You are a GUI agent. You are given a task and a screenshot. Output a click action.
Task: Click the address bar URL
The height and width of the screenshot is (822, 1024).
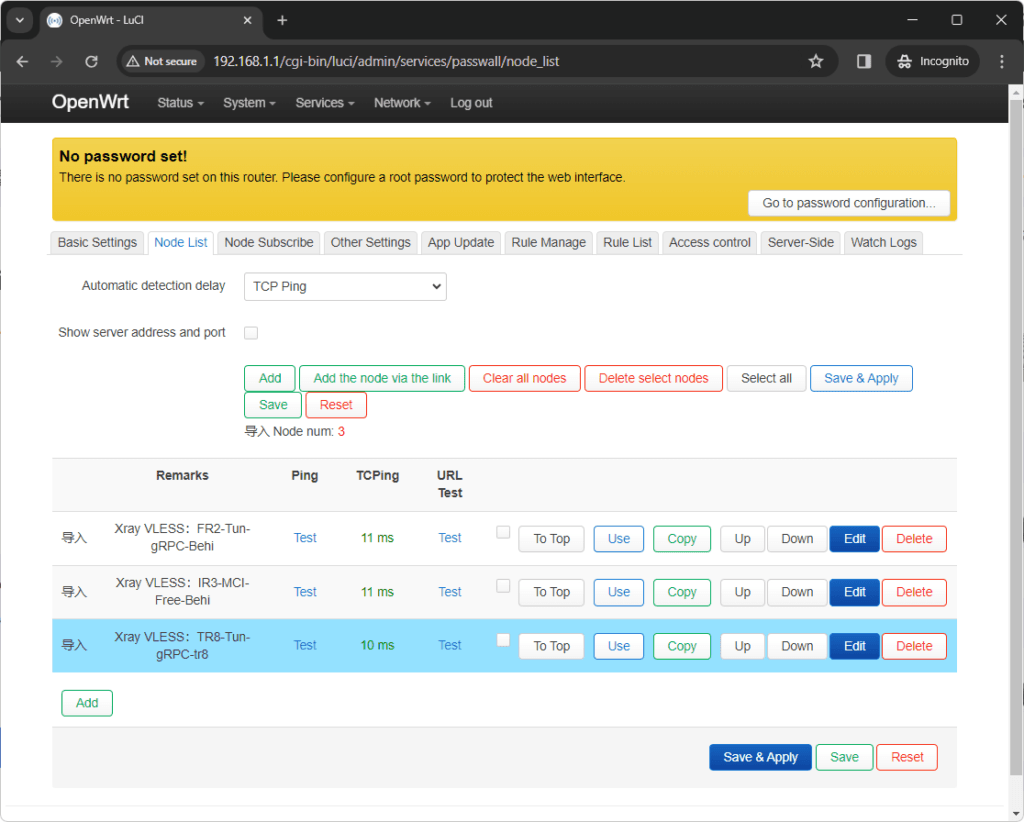(x=386, y=61)
